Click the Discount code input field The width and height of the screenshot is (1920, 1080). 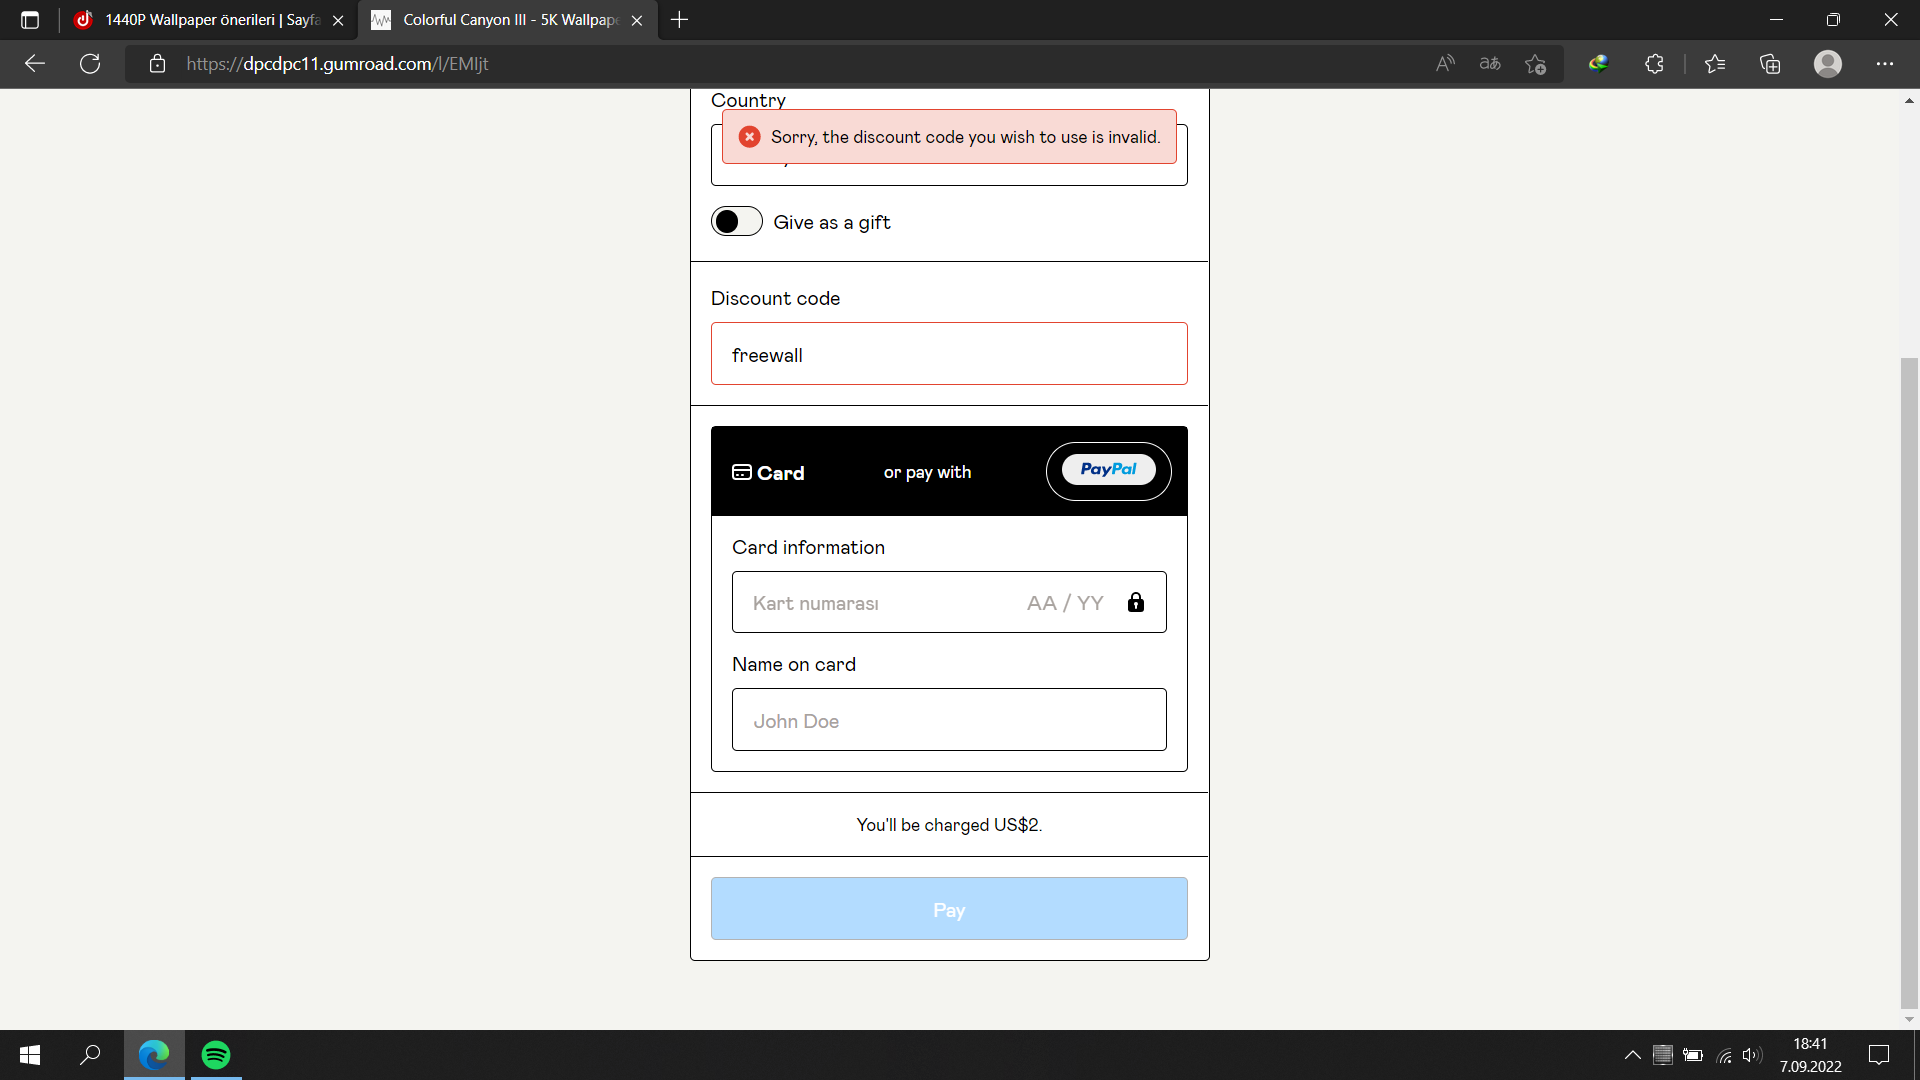pos(948,354)
